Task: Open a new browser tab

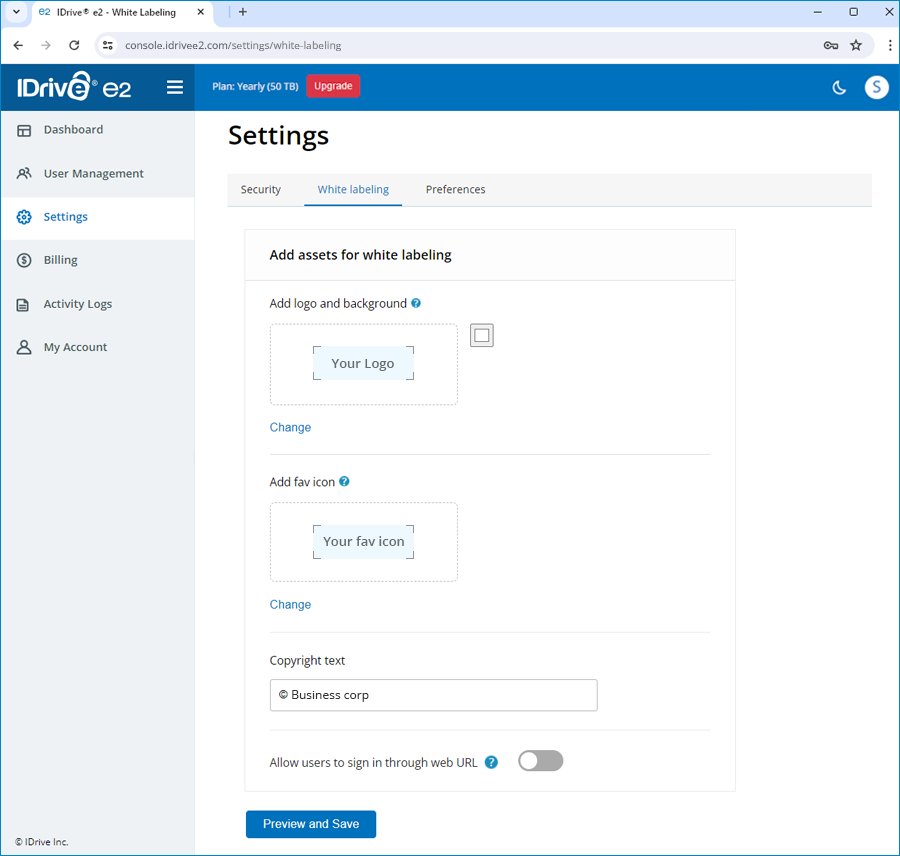Action: point(243,12)
